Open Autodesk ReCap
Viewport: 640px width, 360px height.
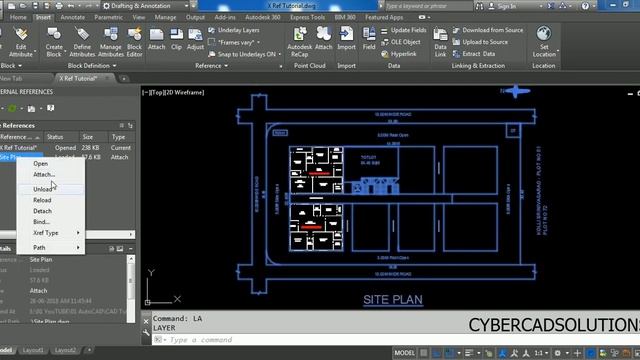click(300, 42)
